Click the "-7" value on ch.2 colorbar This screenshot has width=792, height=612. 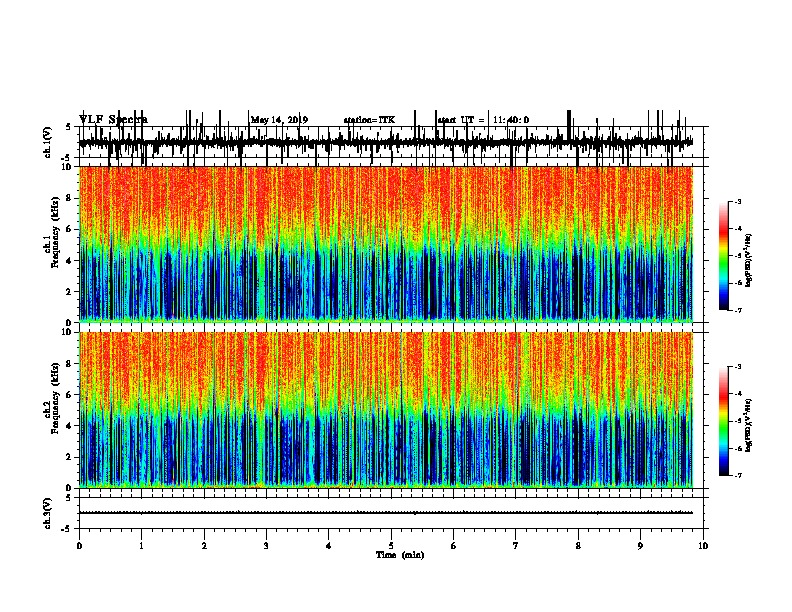tap(737, 475)
